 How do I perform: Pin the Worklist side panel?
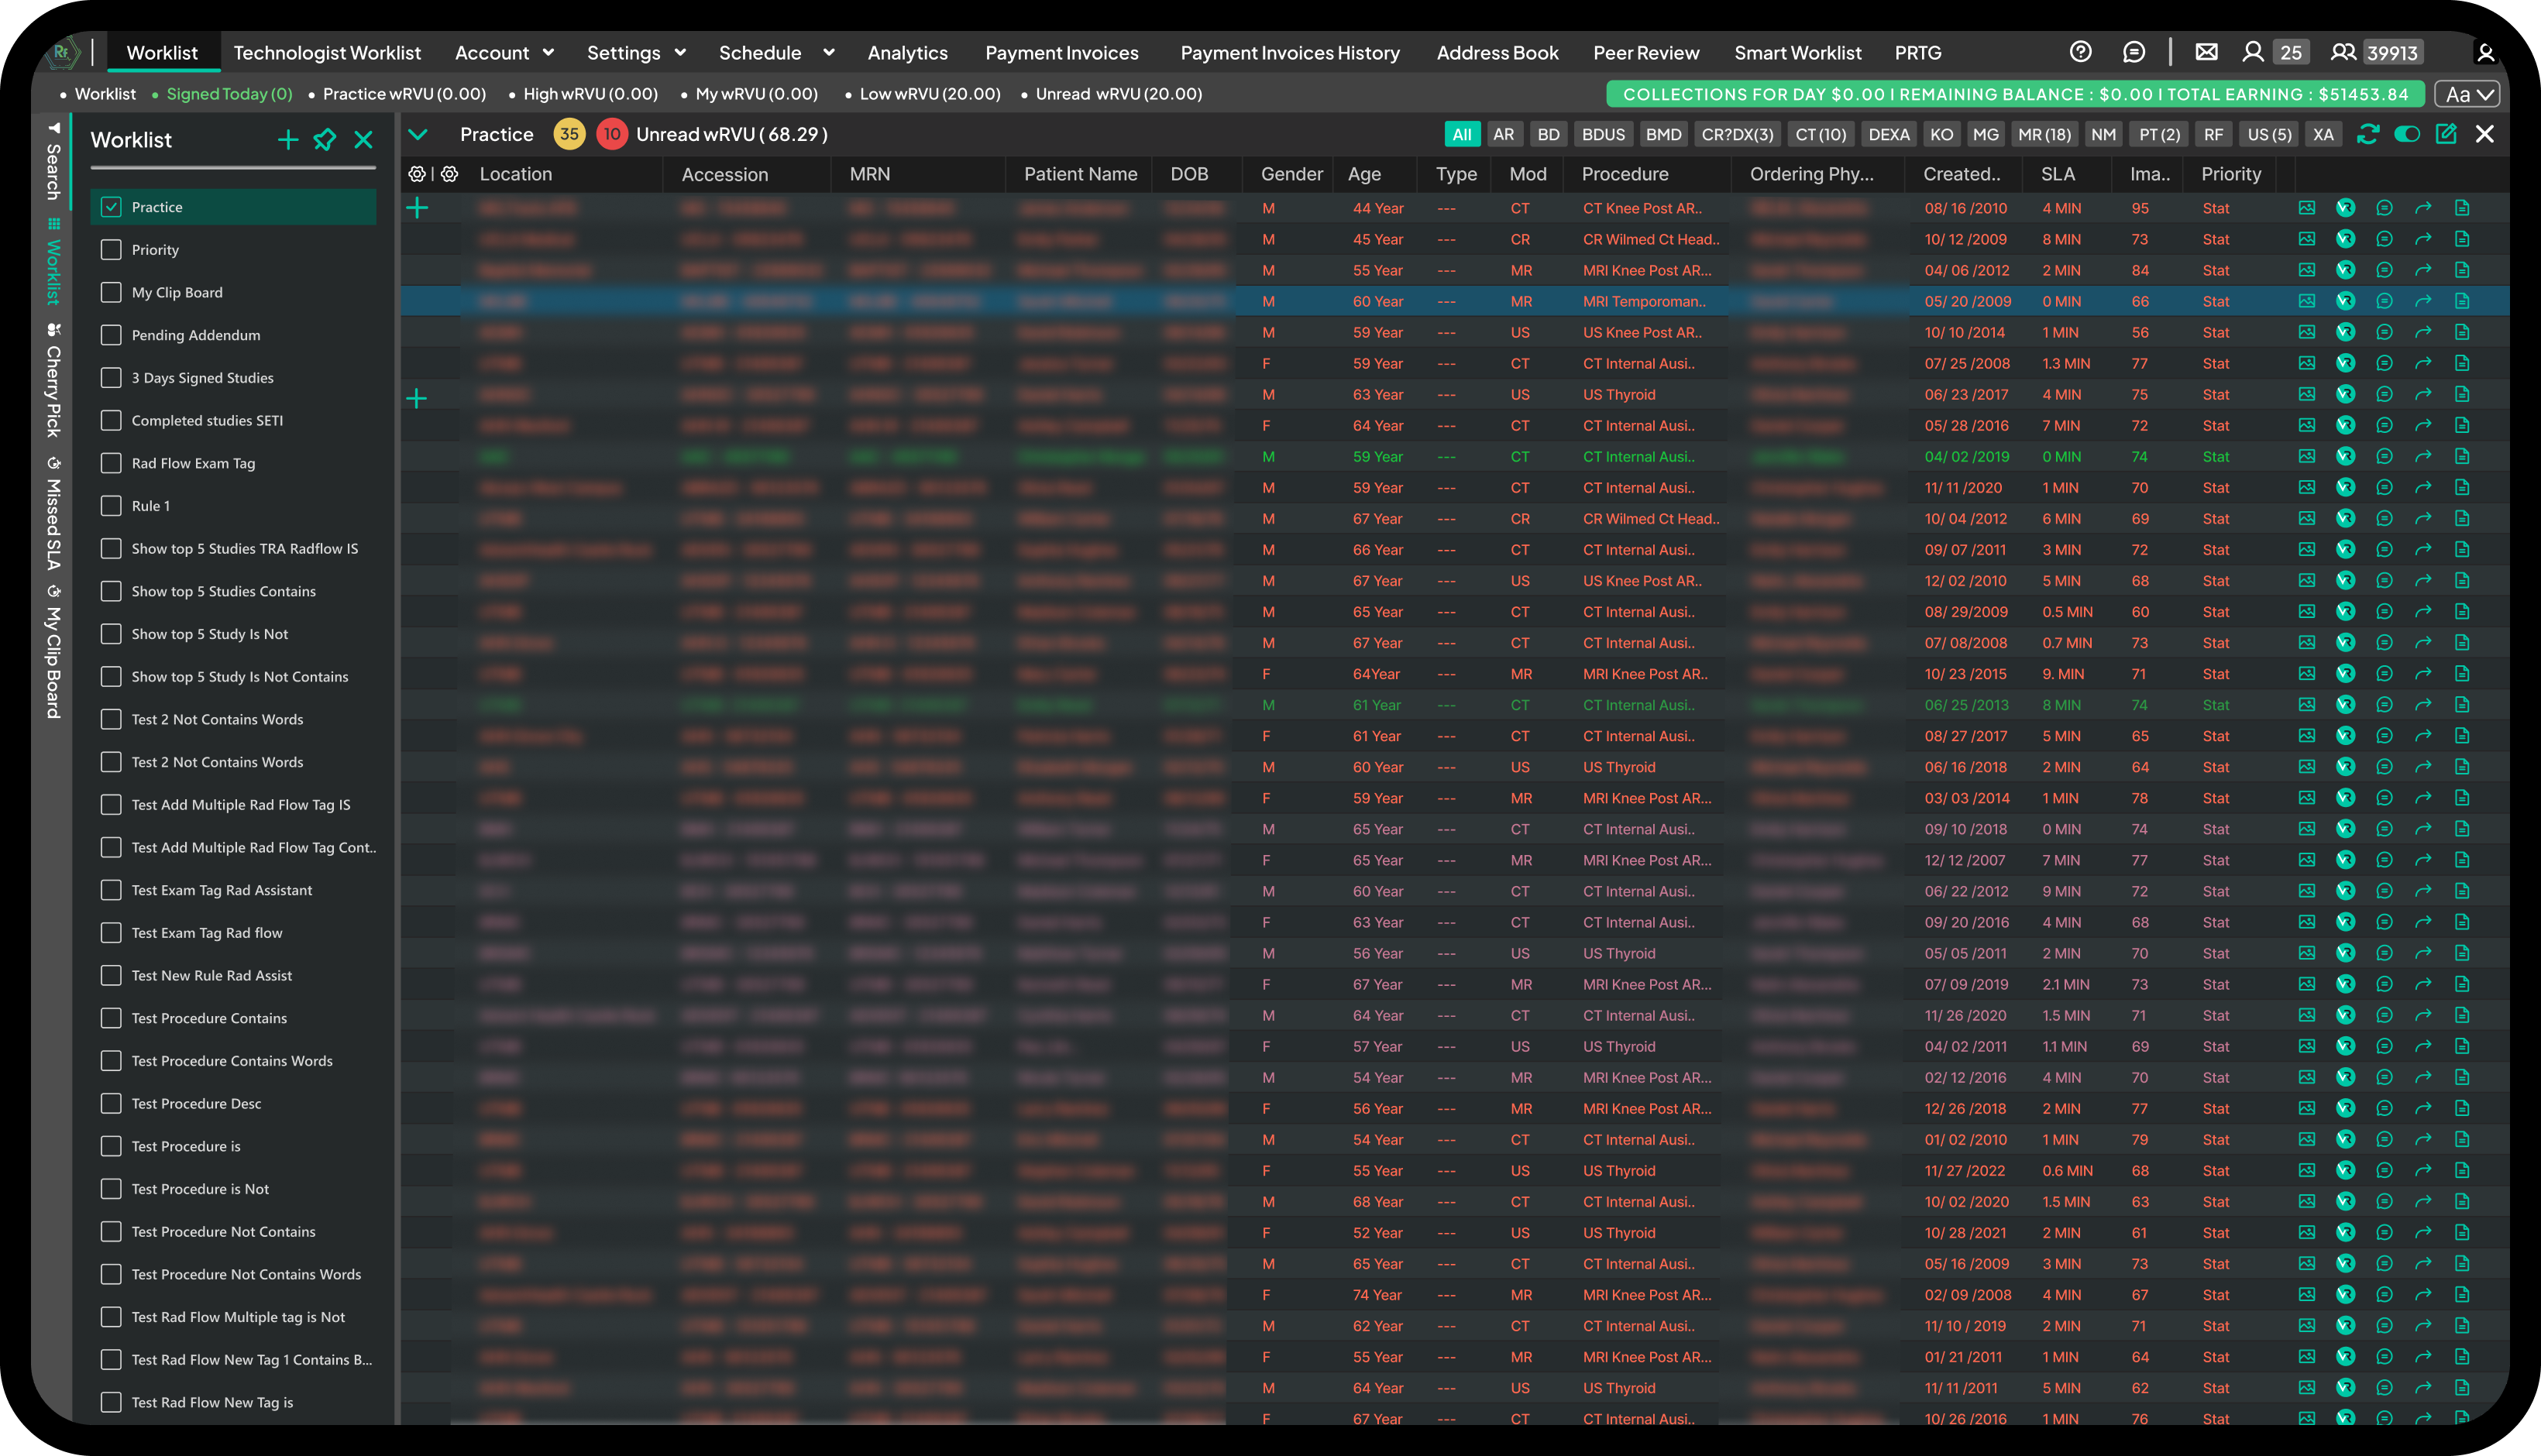tap(325, 140)
